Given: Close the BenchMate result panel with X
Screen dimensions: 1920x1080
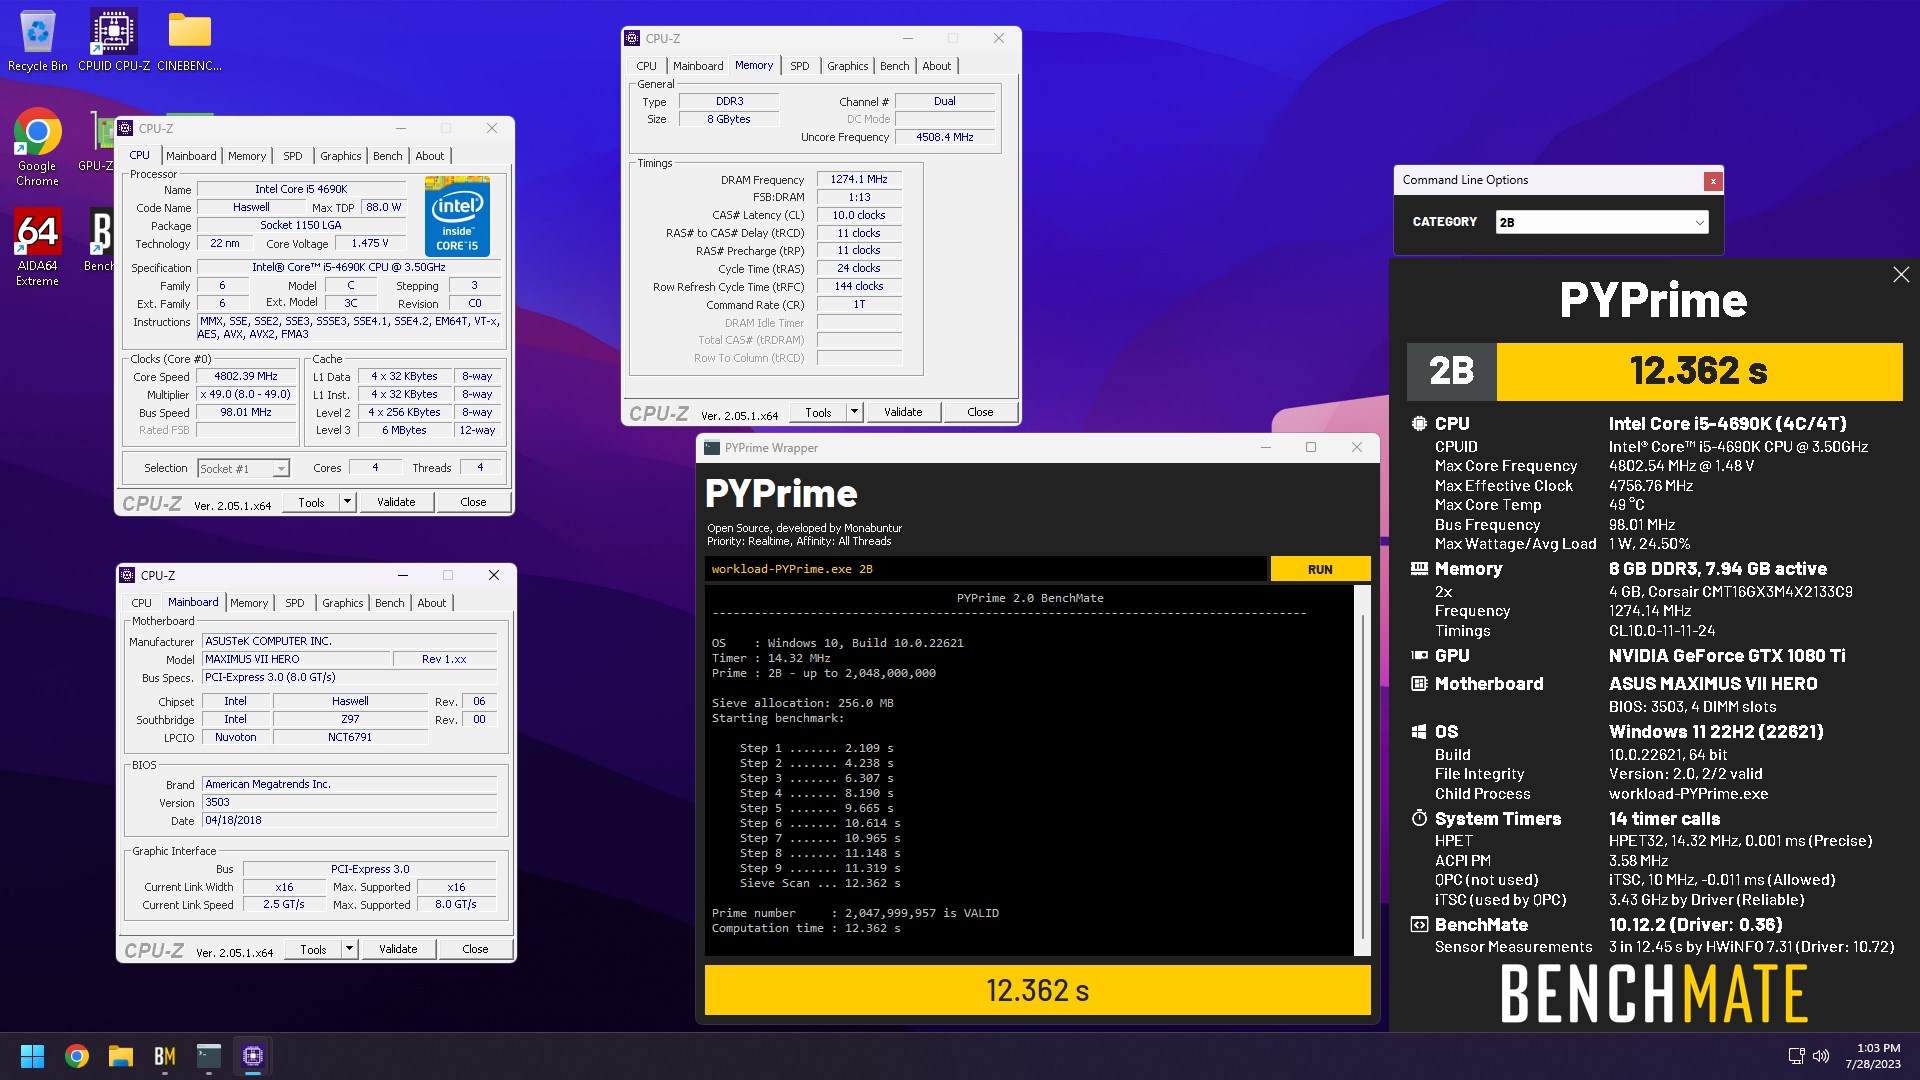Looking at the screenshot, I should (x=1901, y=275).
